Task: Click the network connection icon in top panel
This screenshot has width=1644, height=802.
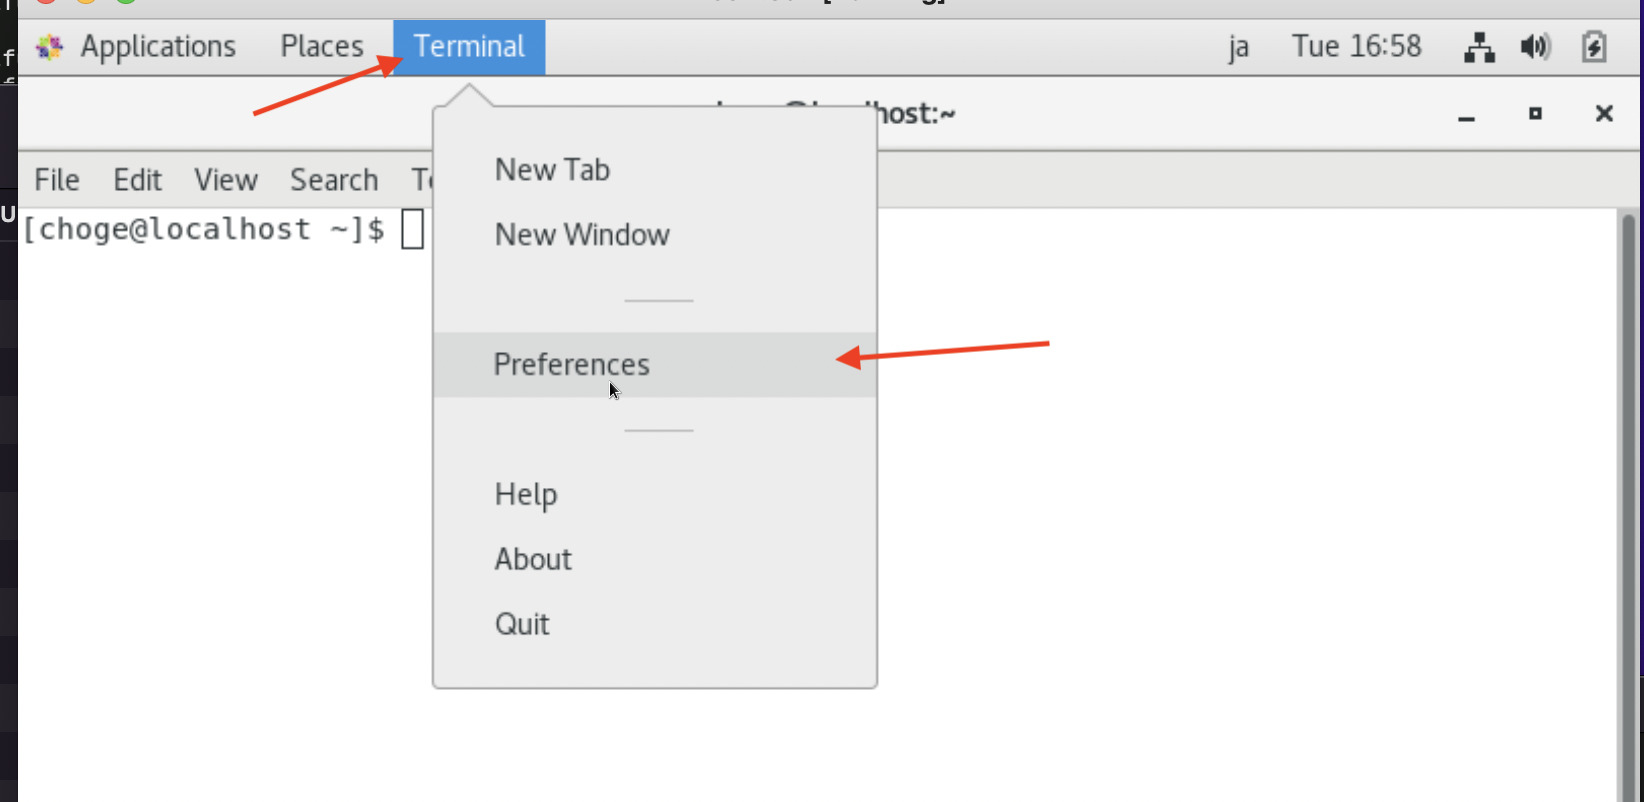Action: pos(1479,47)
